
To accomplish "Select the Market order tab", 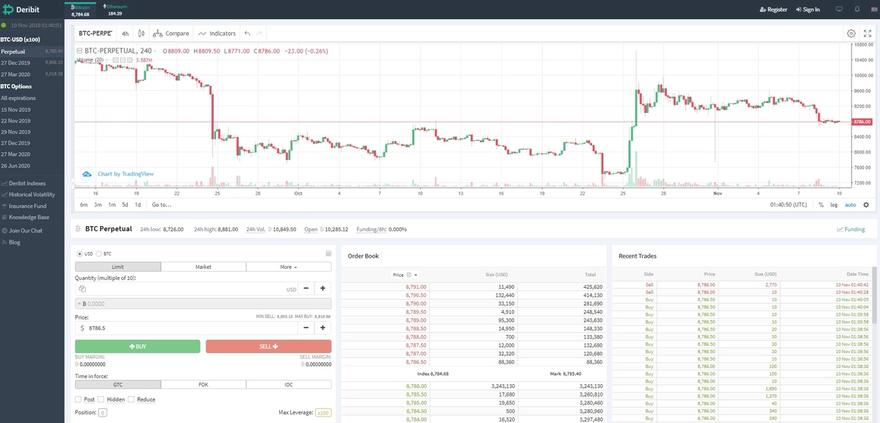I will coord(203,267).
